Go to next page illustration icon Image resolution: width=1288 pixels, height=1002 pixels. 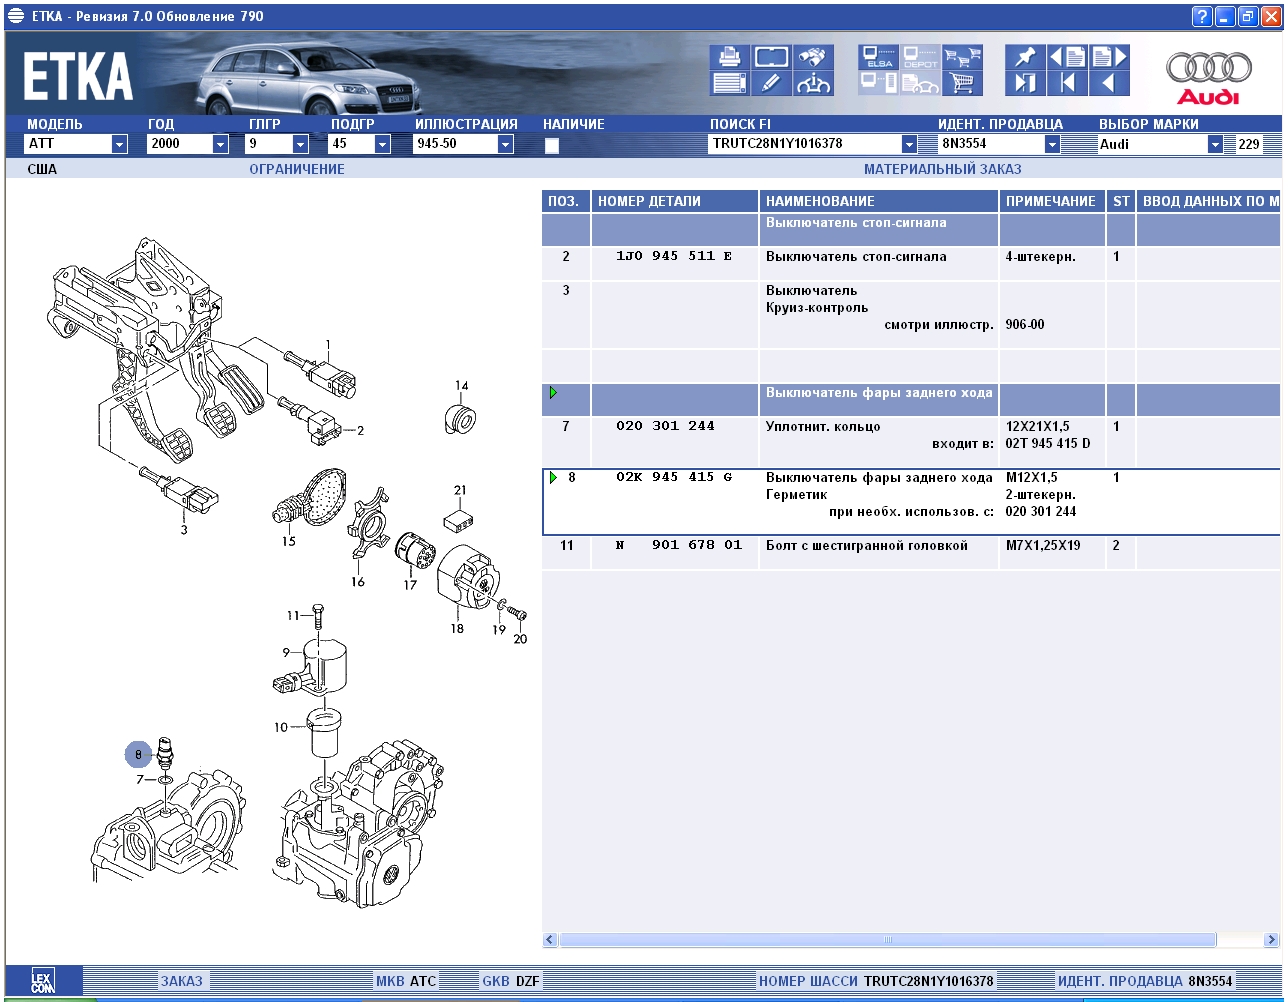[1108, 57]
